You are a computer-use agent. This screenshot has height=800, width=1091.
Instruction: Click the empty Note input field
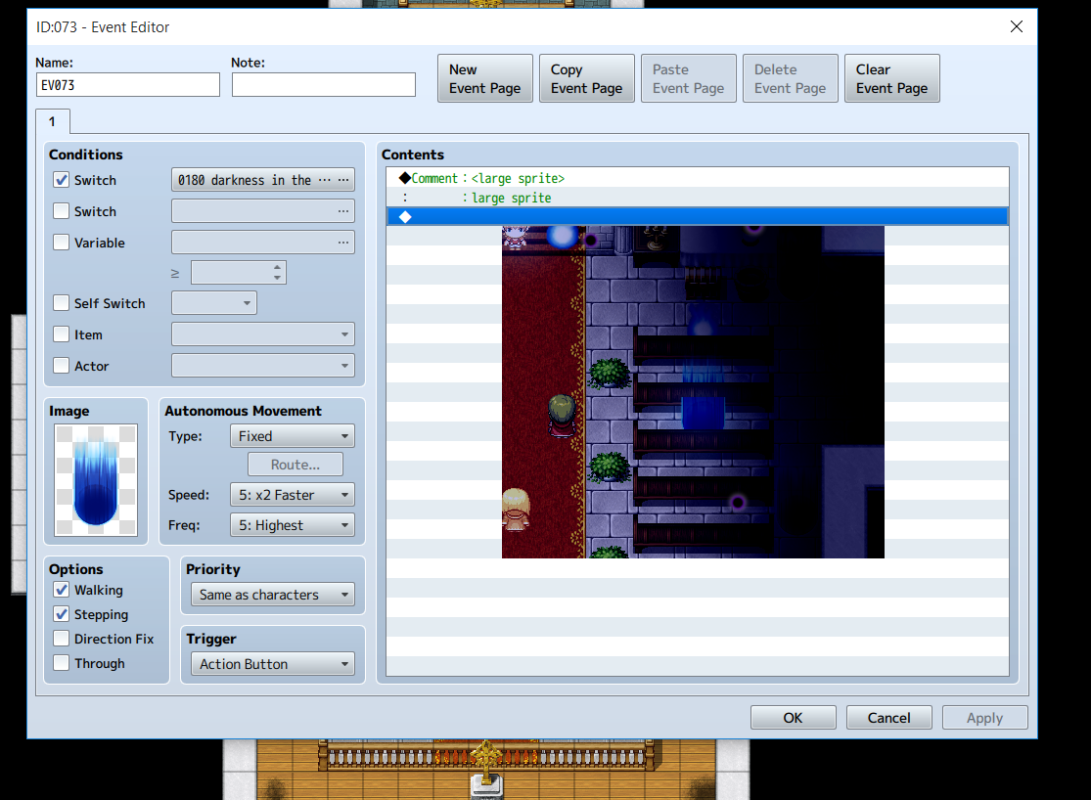click(x=324, y=85)
